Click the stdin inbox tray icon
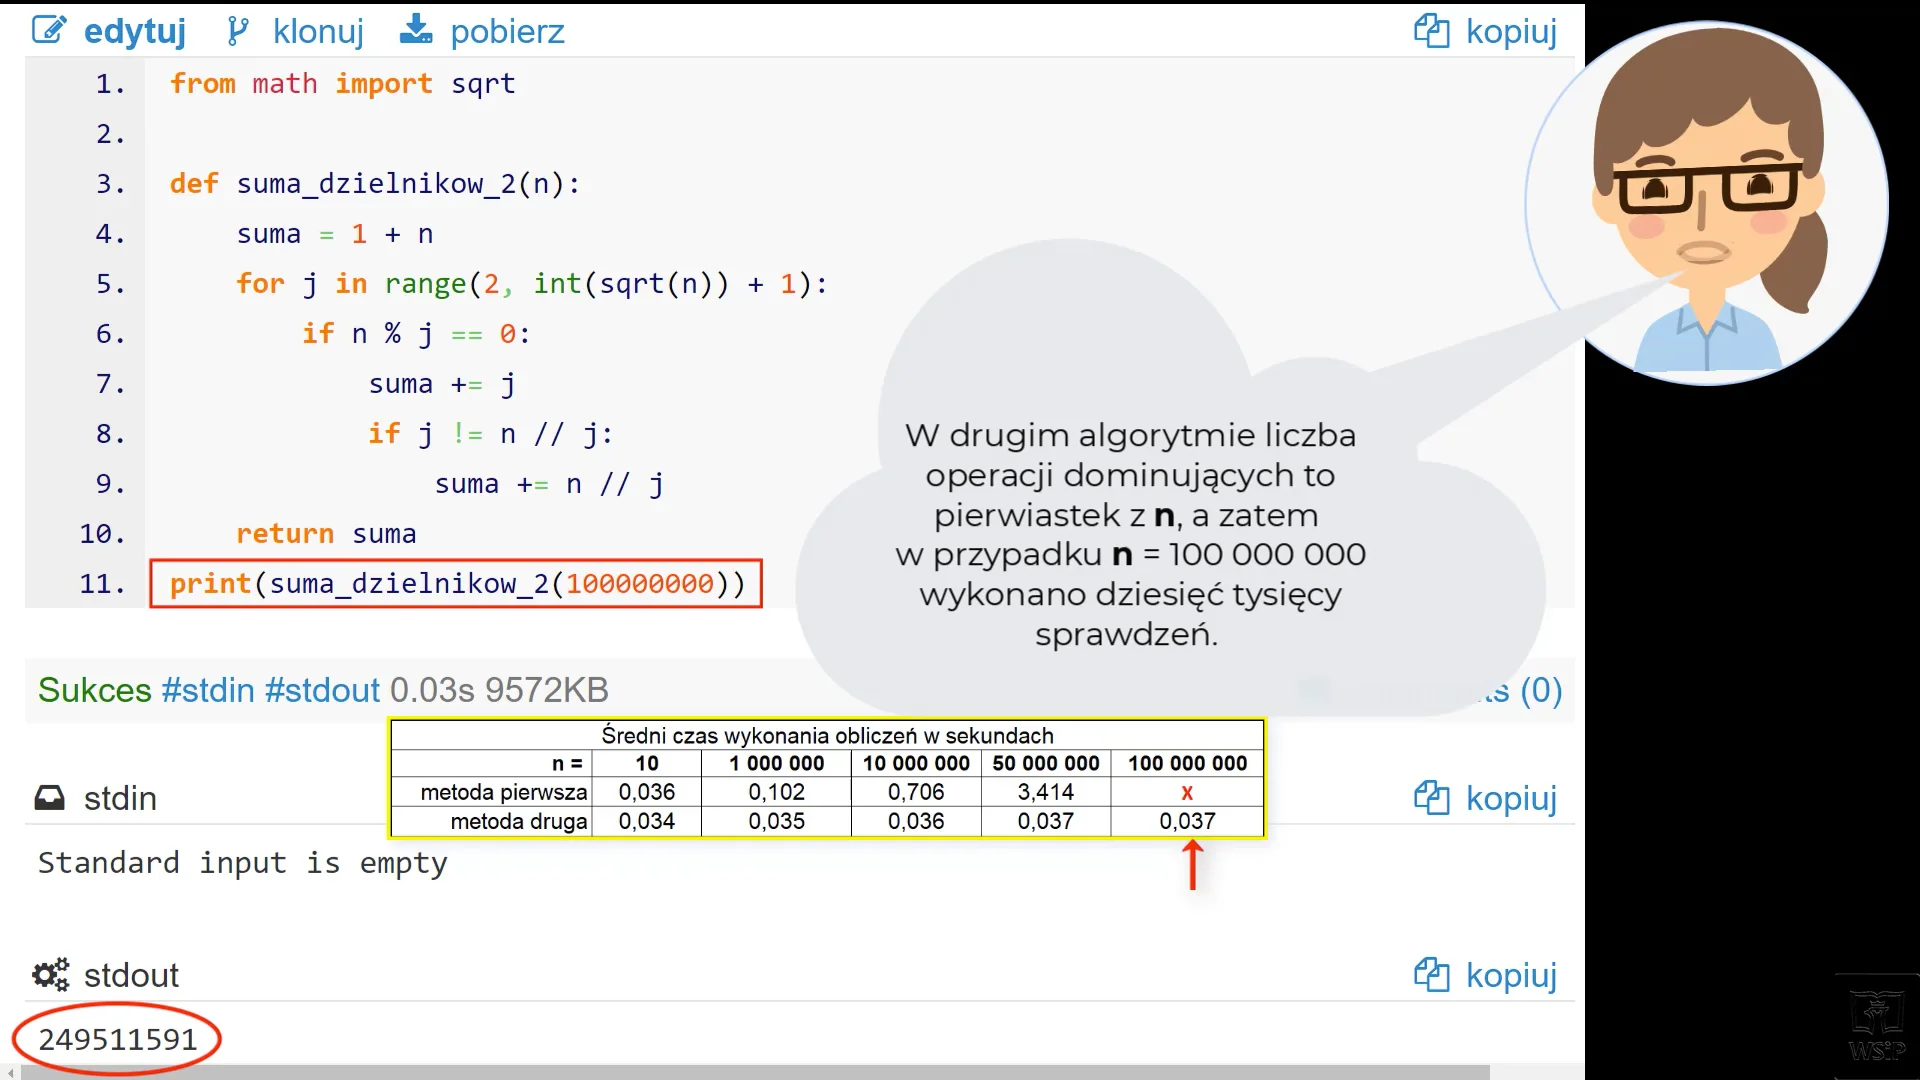Viewport: 1920px width, 1080px height. [x=49, y=798]
